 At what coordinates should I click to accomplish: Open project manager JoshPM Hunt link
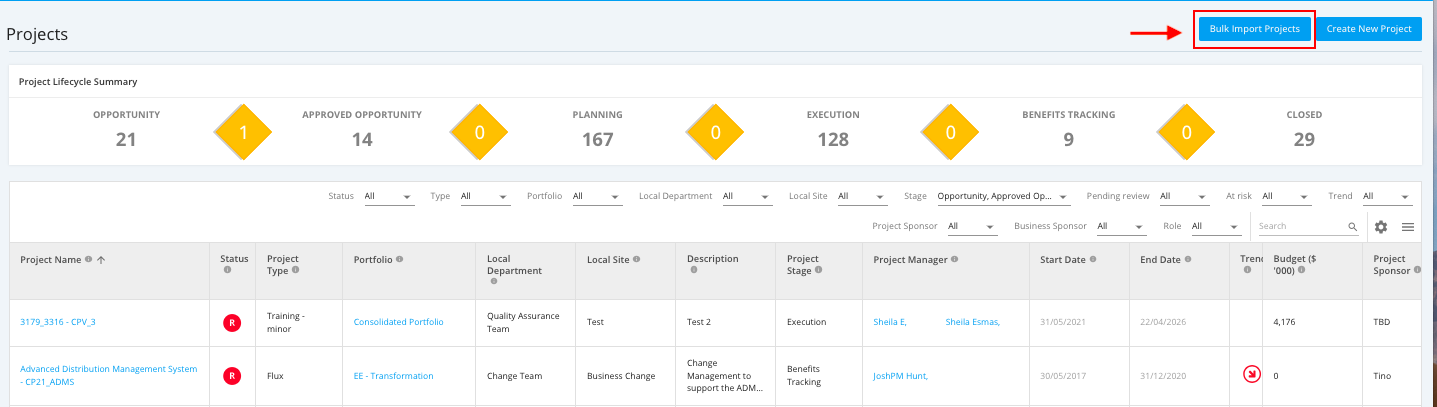pos(900,376)
